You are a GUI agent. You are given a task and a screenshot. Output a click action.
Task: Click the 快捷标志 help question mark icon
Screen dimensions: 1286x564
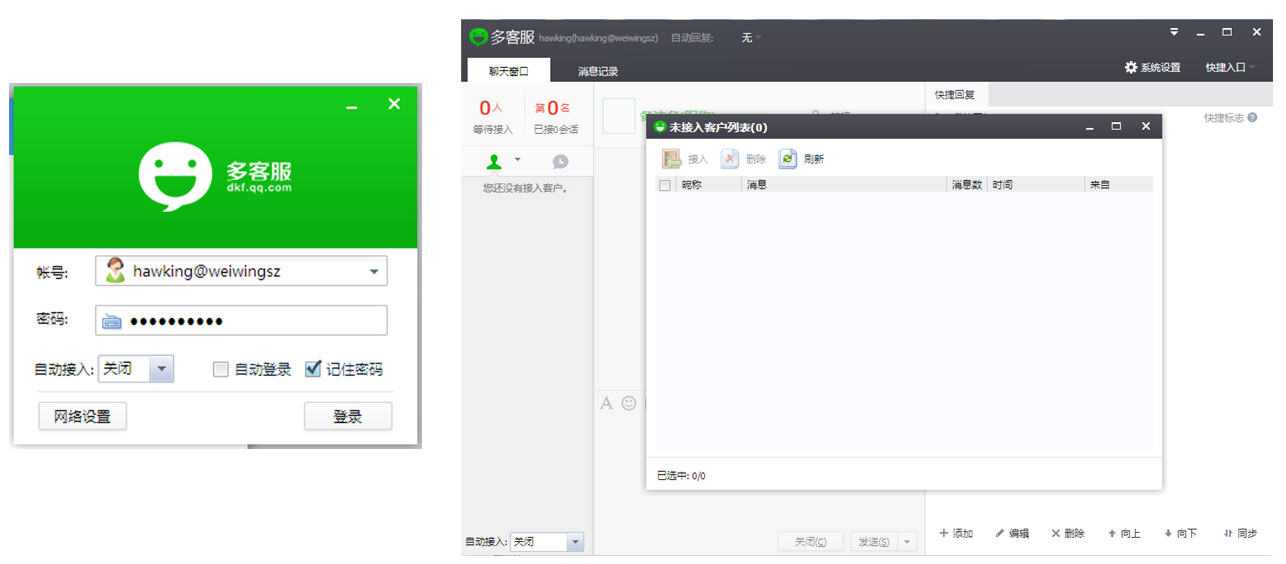[1252, 118]
